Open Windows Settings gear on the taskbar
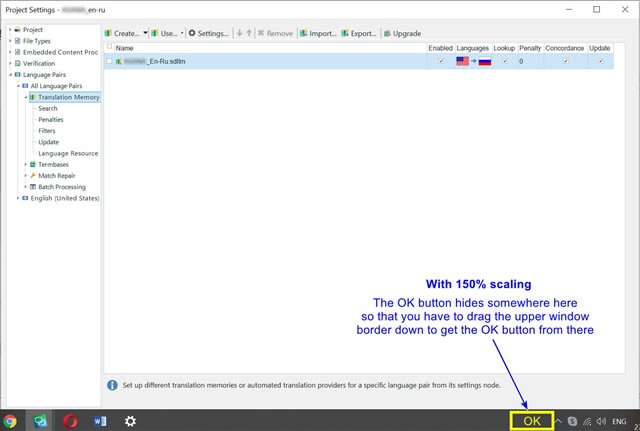 [130, 421]
